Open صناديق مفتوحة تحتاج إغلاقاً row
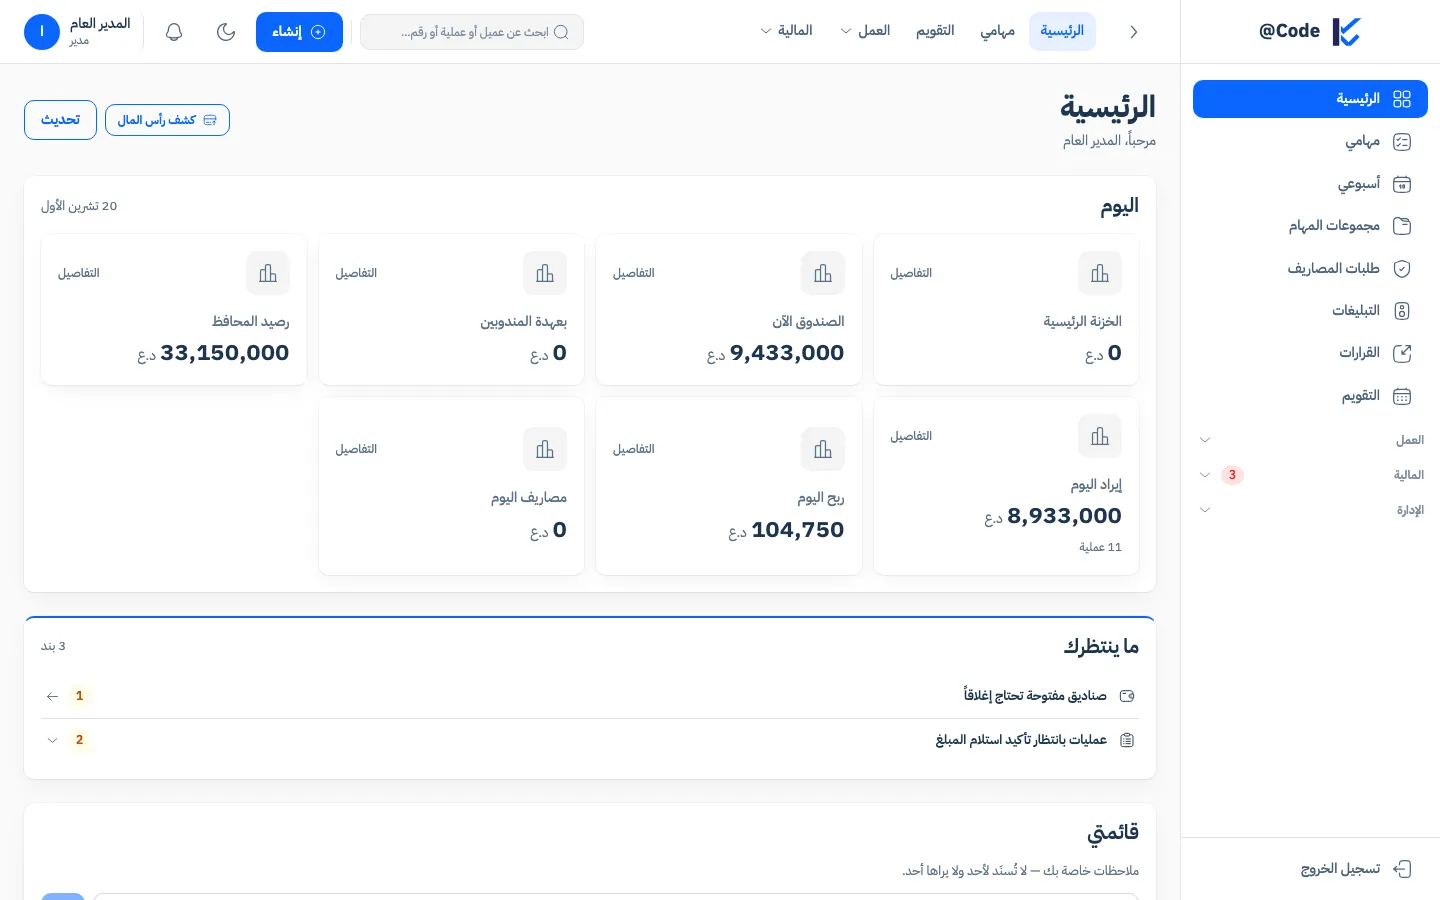The width and height of the screenshot is (1440, 900). click(590, 696)
